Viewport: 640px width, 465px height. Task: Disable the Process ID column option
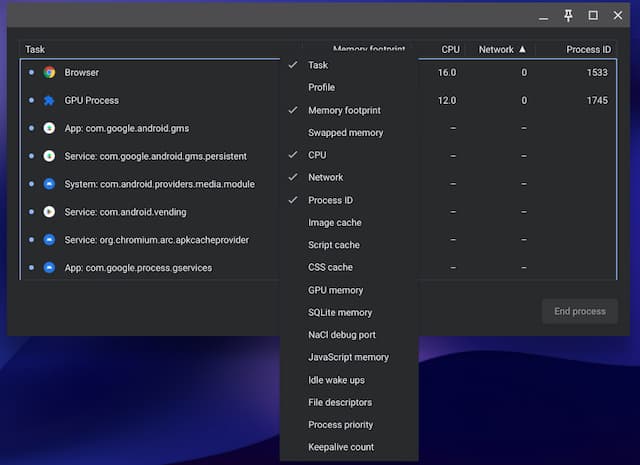[x=330, y=200]
